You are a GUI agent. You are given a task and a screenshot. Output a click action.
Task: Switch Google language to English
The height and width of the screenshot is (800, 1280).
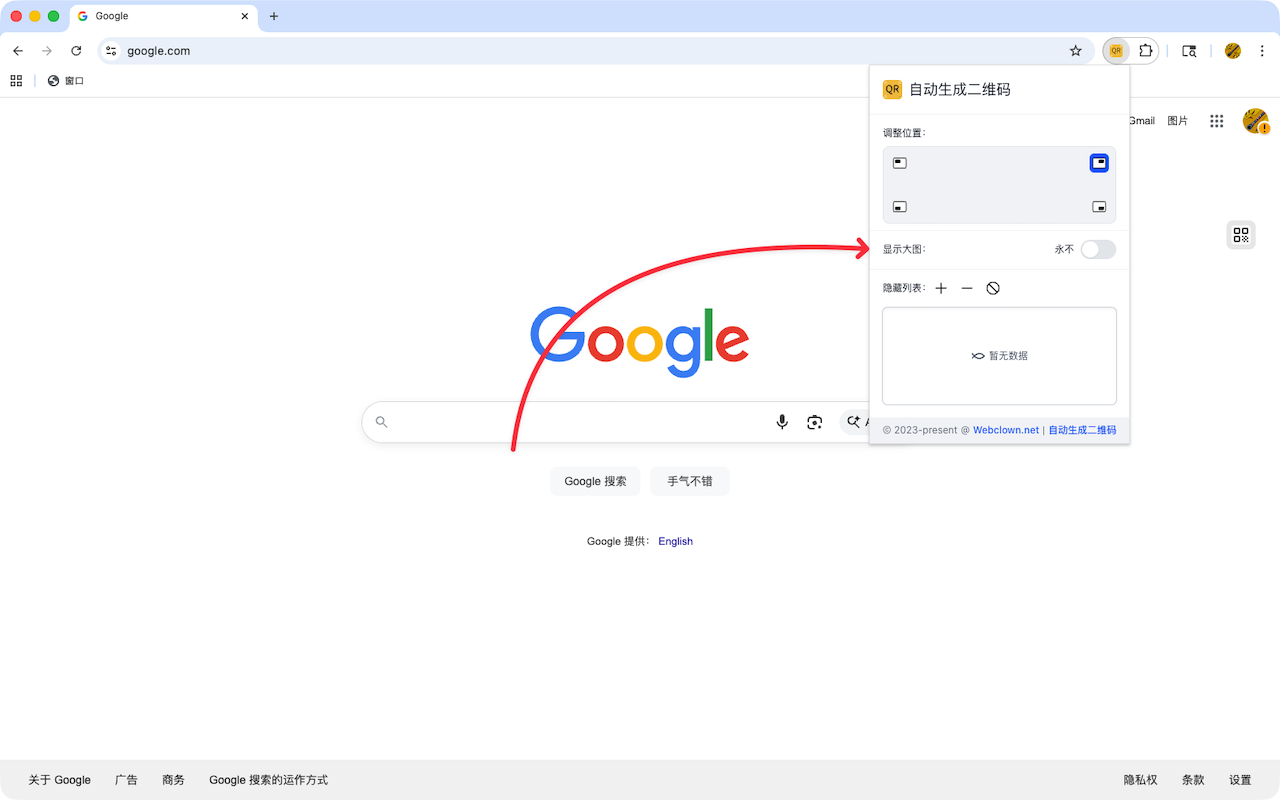[675, 541]
